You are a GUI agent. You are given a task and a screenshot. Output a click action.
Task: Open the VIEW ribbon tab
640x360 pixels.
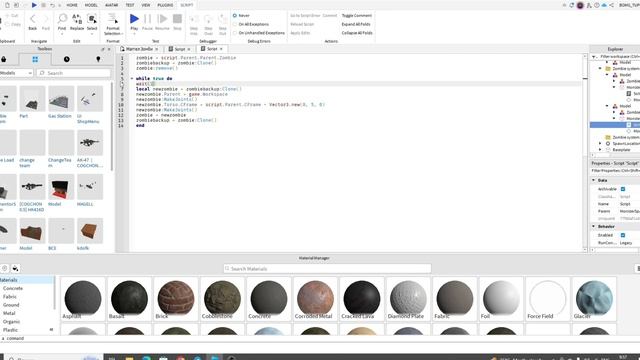pos(146,5)
